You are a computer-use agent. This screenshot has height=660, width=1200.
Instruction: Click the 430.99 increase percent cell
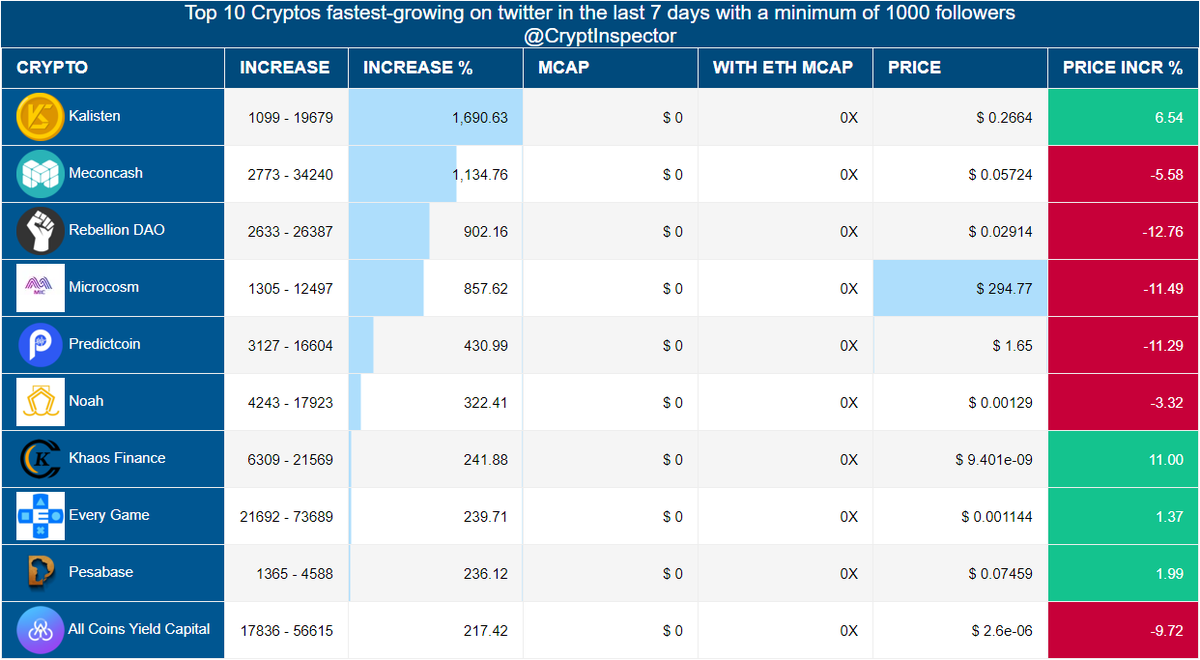click(436, 345)
